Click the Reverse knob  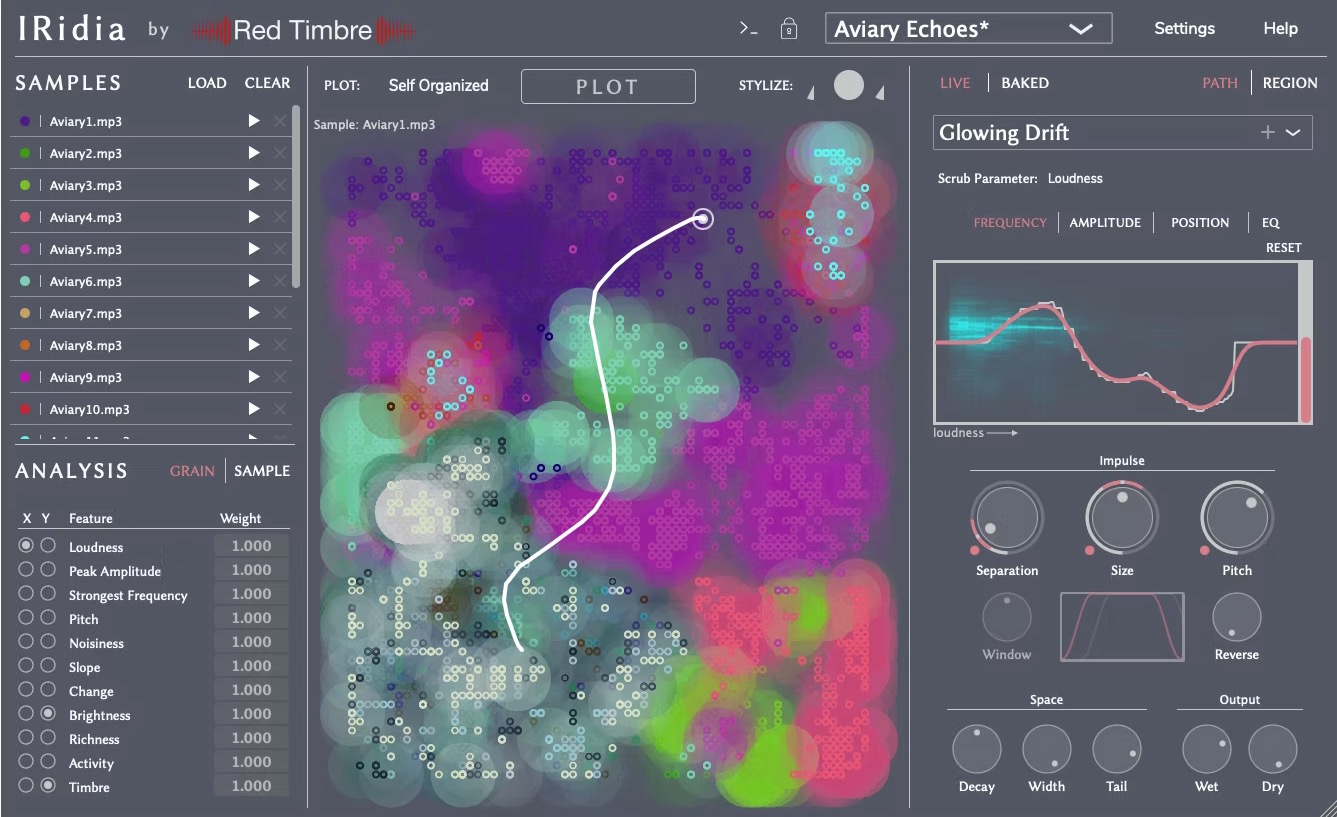(1236, 618)
